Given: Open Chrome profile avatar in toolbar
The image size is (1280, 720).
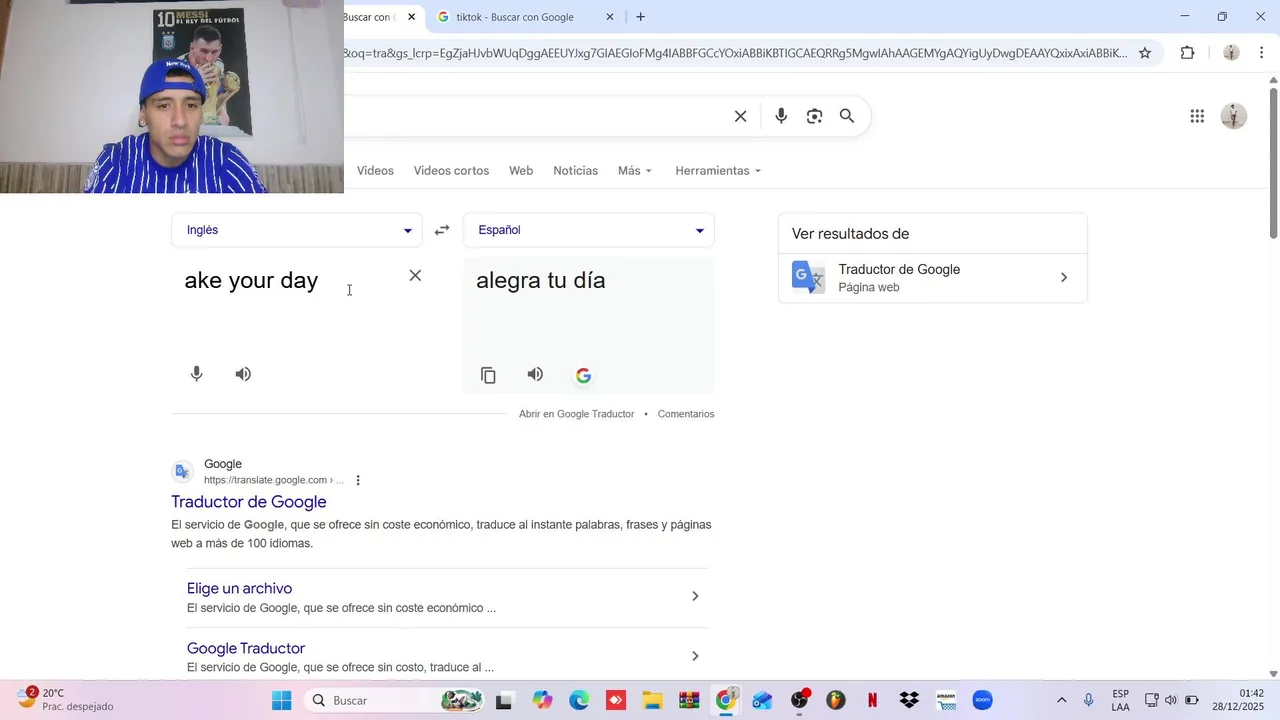Looking at the screenshot, I should (1231, 53).
